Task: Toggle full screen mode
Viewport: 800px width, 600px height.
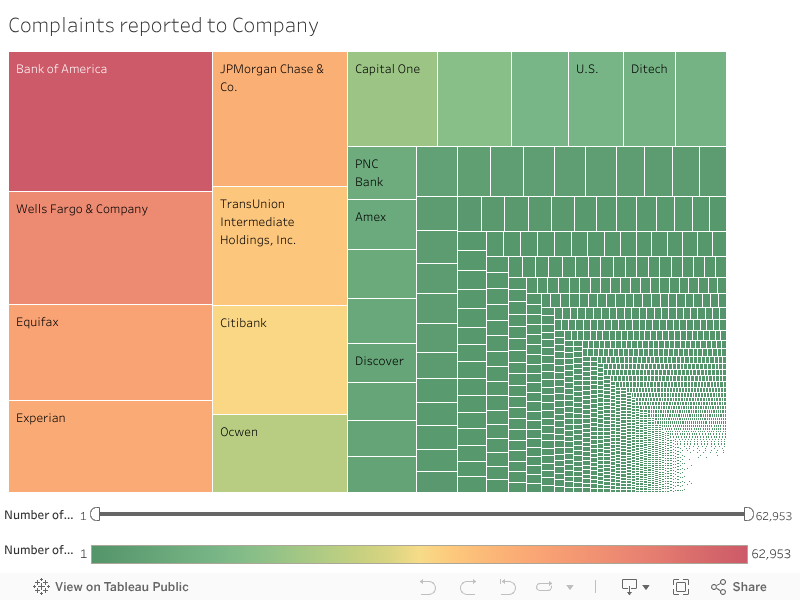Action: click(682, 587)
